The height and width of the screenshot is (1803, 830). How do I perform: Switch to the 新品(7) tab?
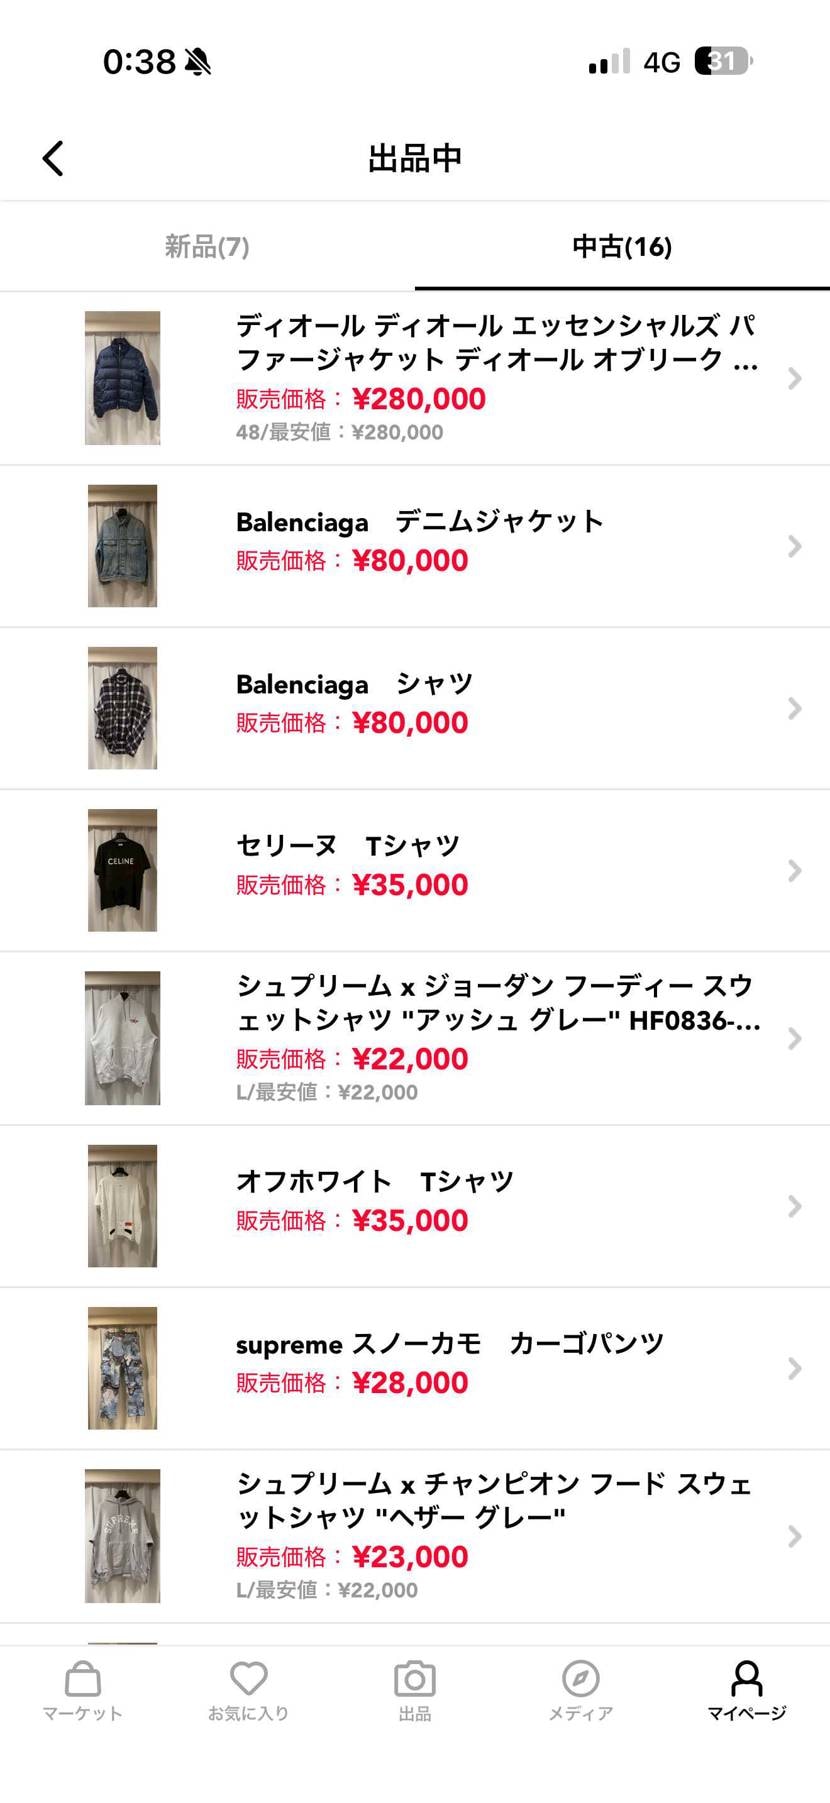[x=207, y=246]
